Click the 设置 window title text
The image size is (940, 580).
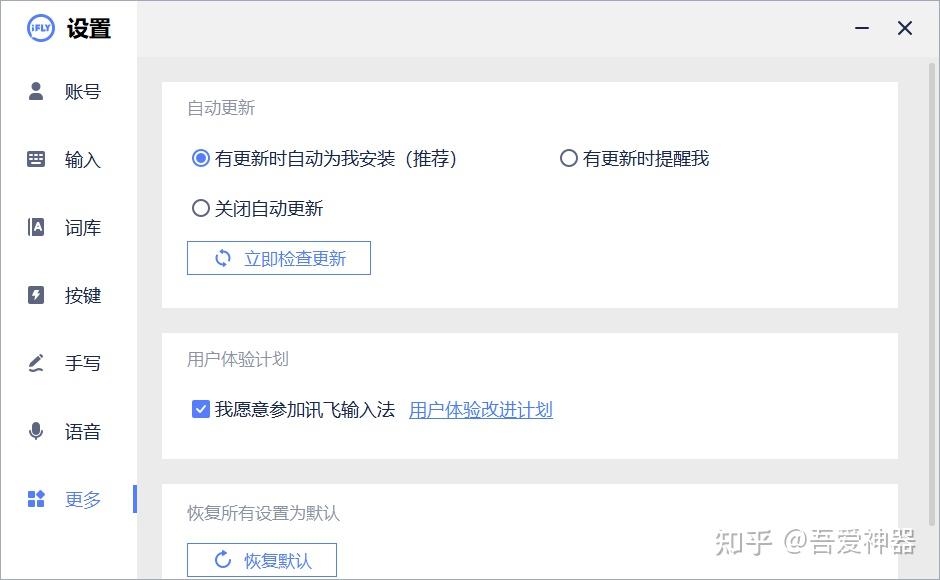89,28
